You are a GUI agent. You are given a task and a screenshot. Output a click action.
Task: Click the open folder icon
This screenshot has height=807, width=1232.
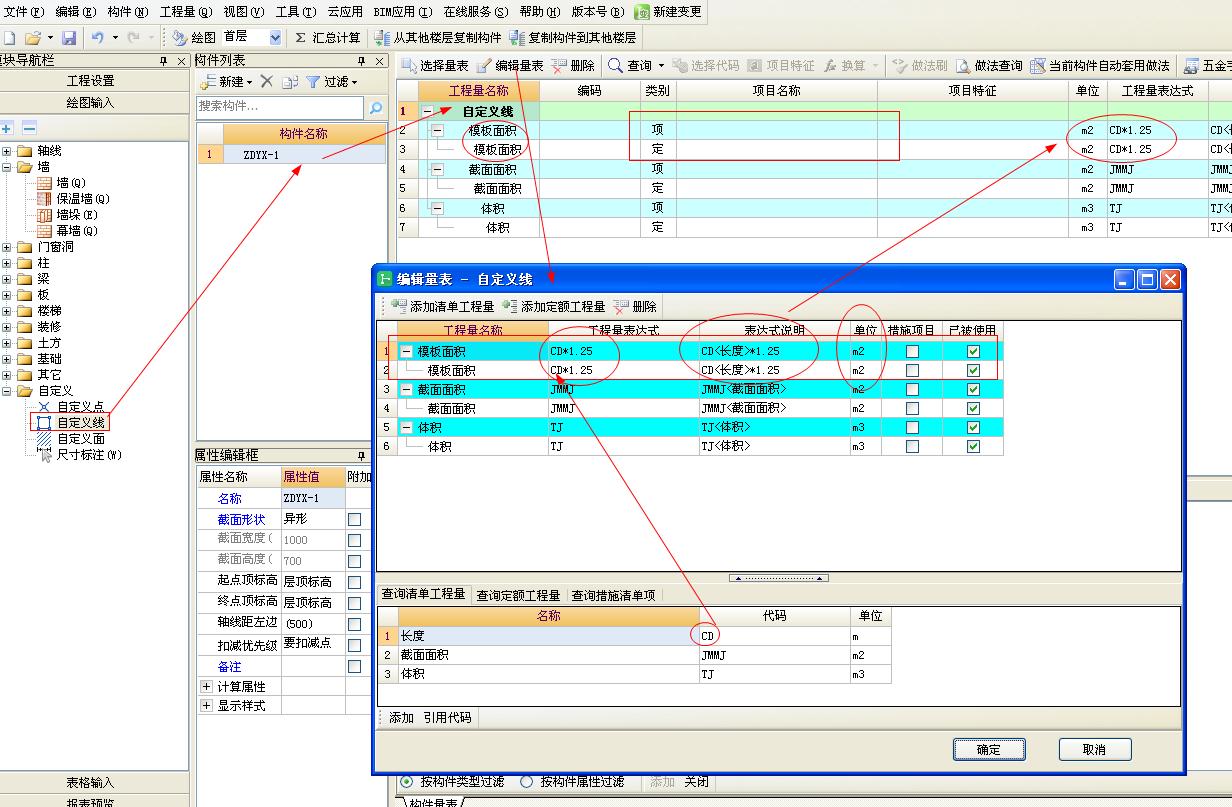click(x=33, y=38)
